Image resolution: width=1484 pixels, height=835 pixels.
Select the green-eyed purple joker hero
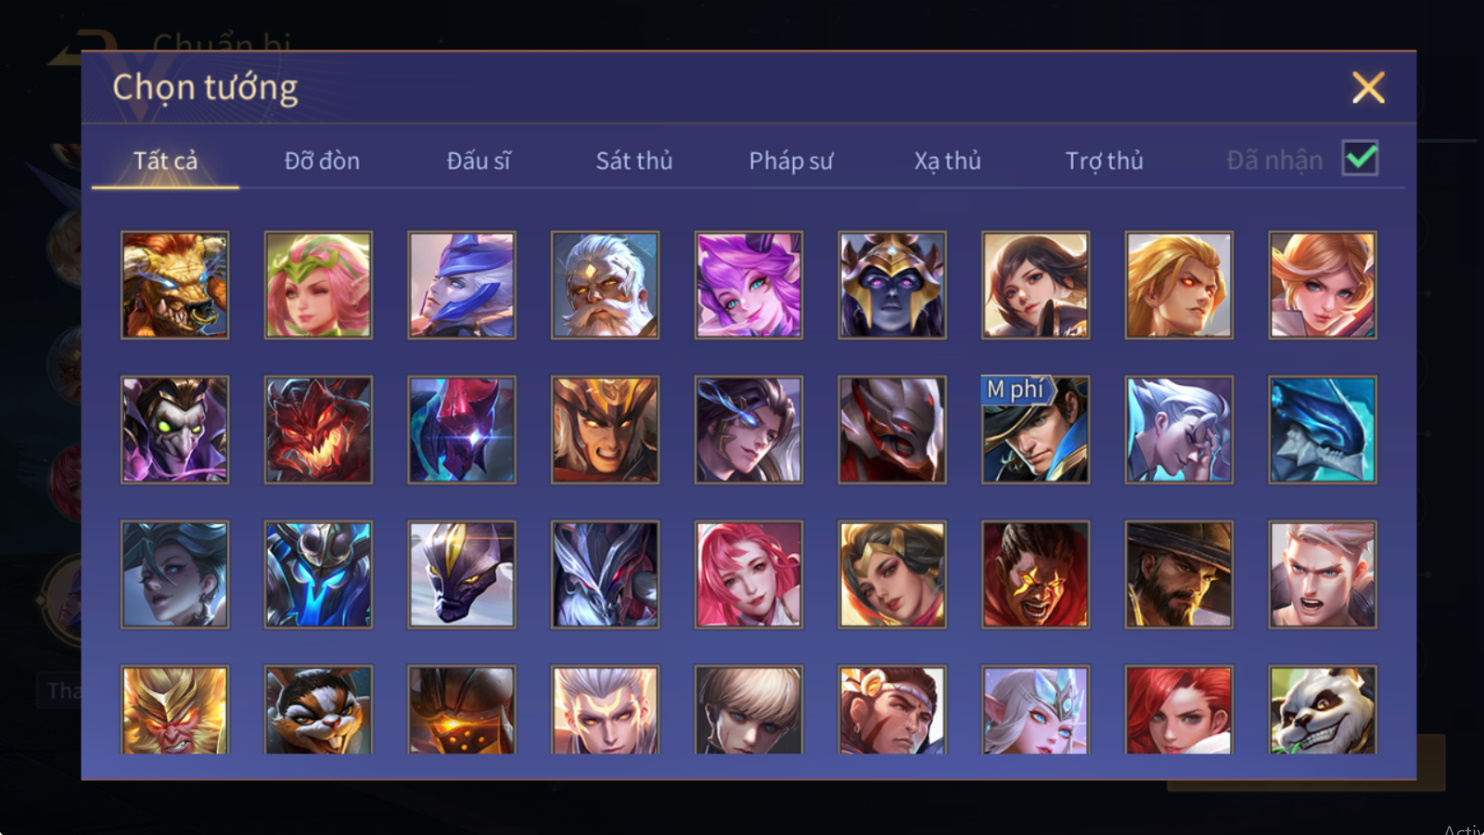click(175, 430)
